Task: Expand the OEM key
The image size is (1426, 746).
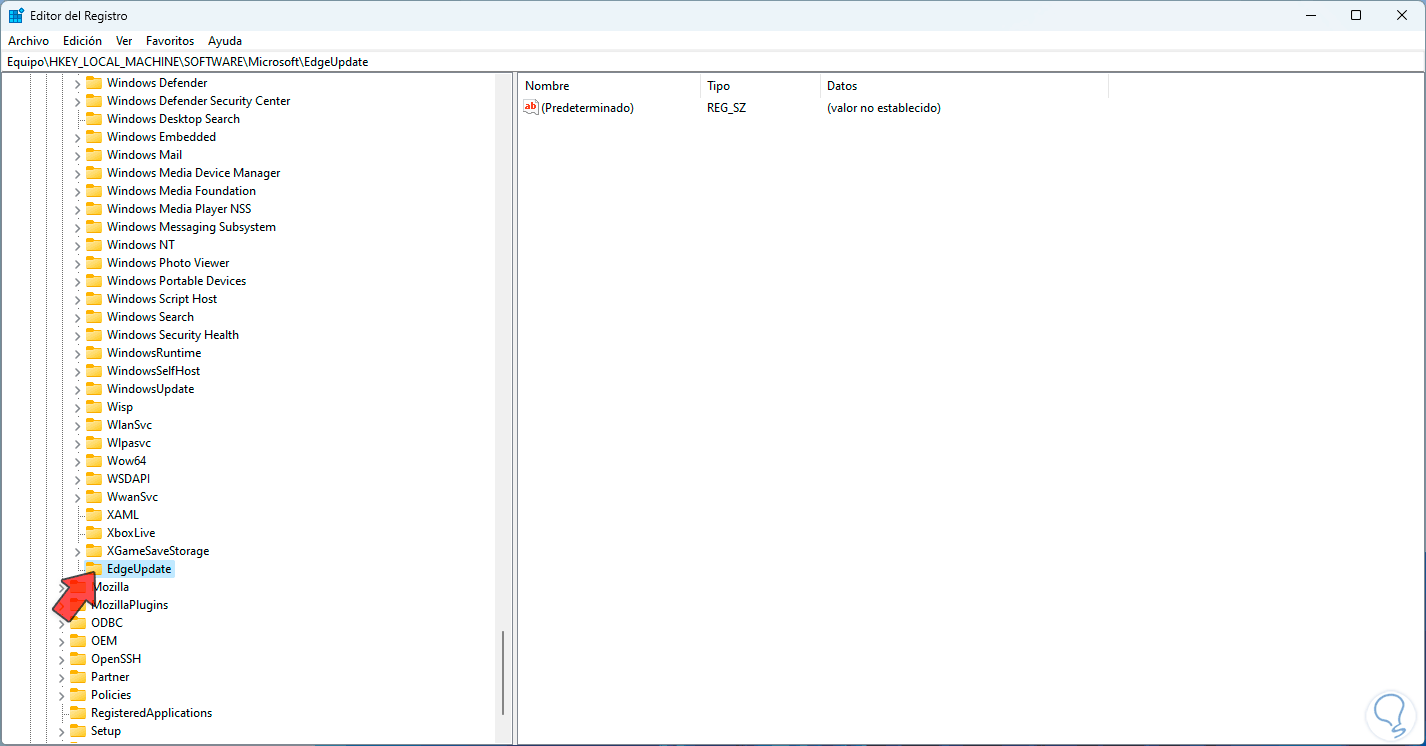Action: coord(62,641)
